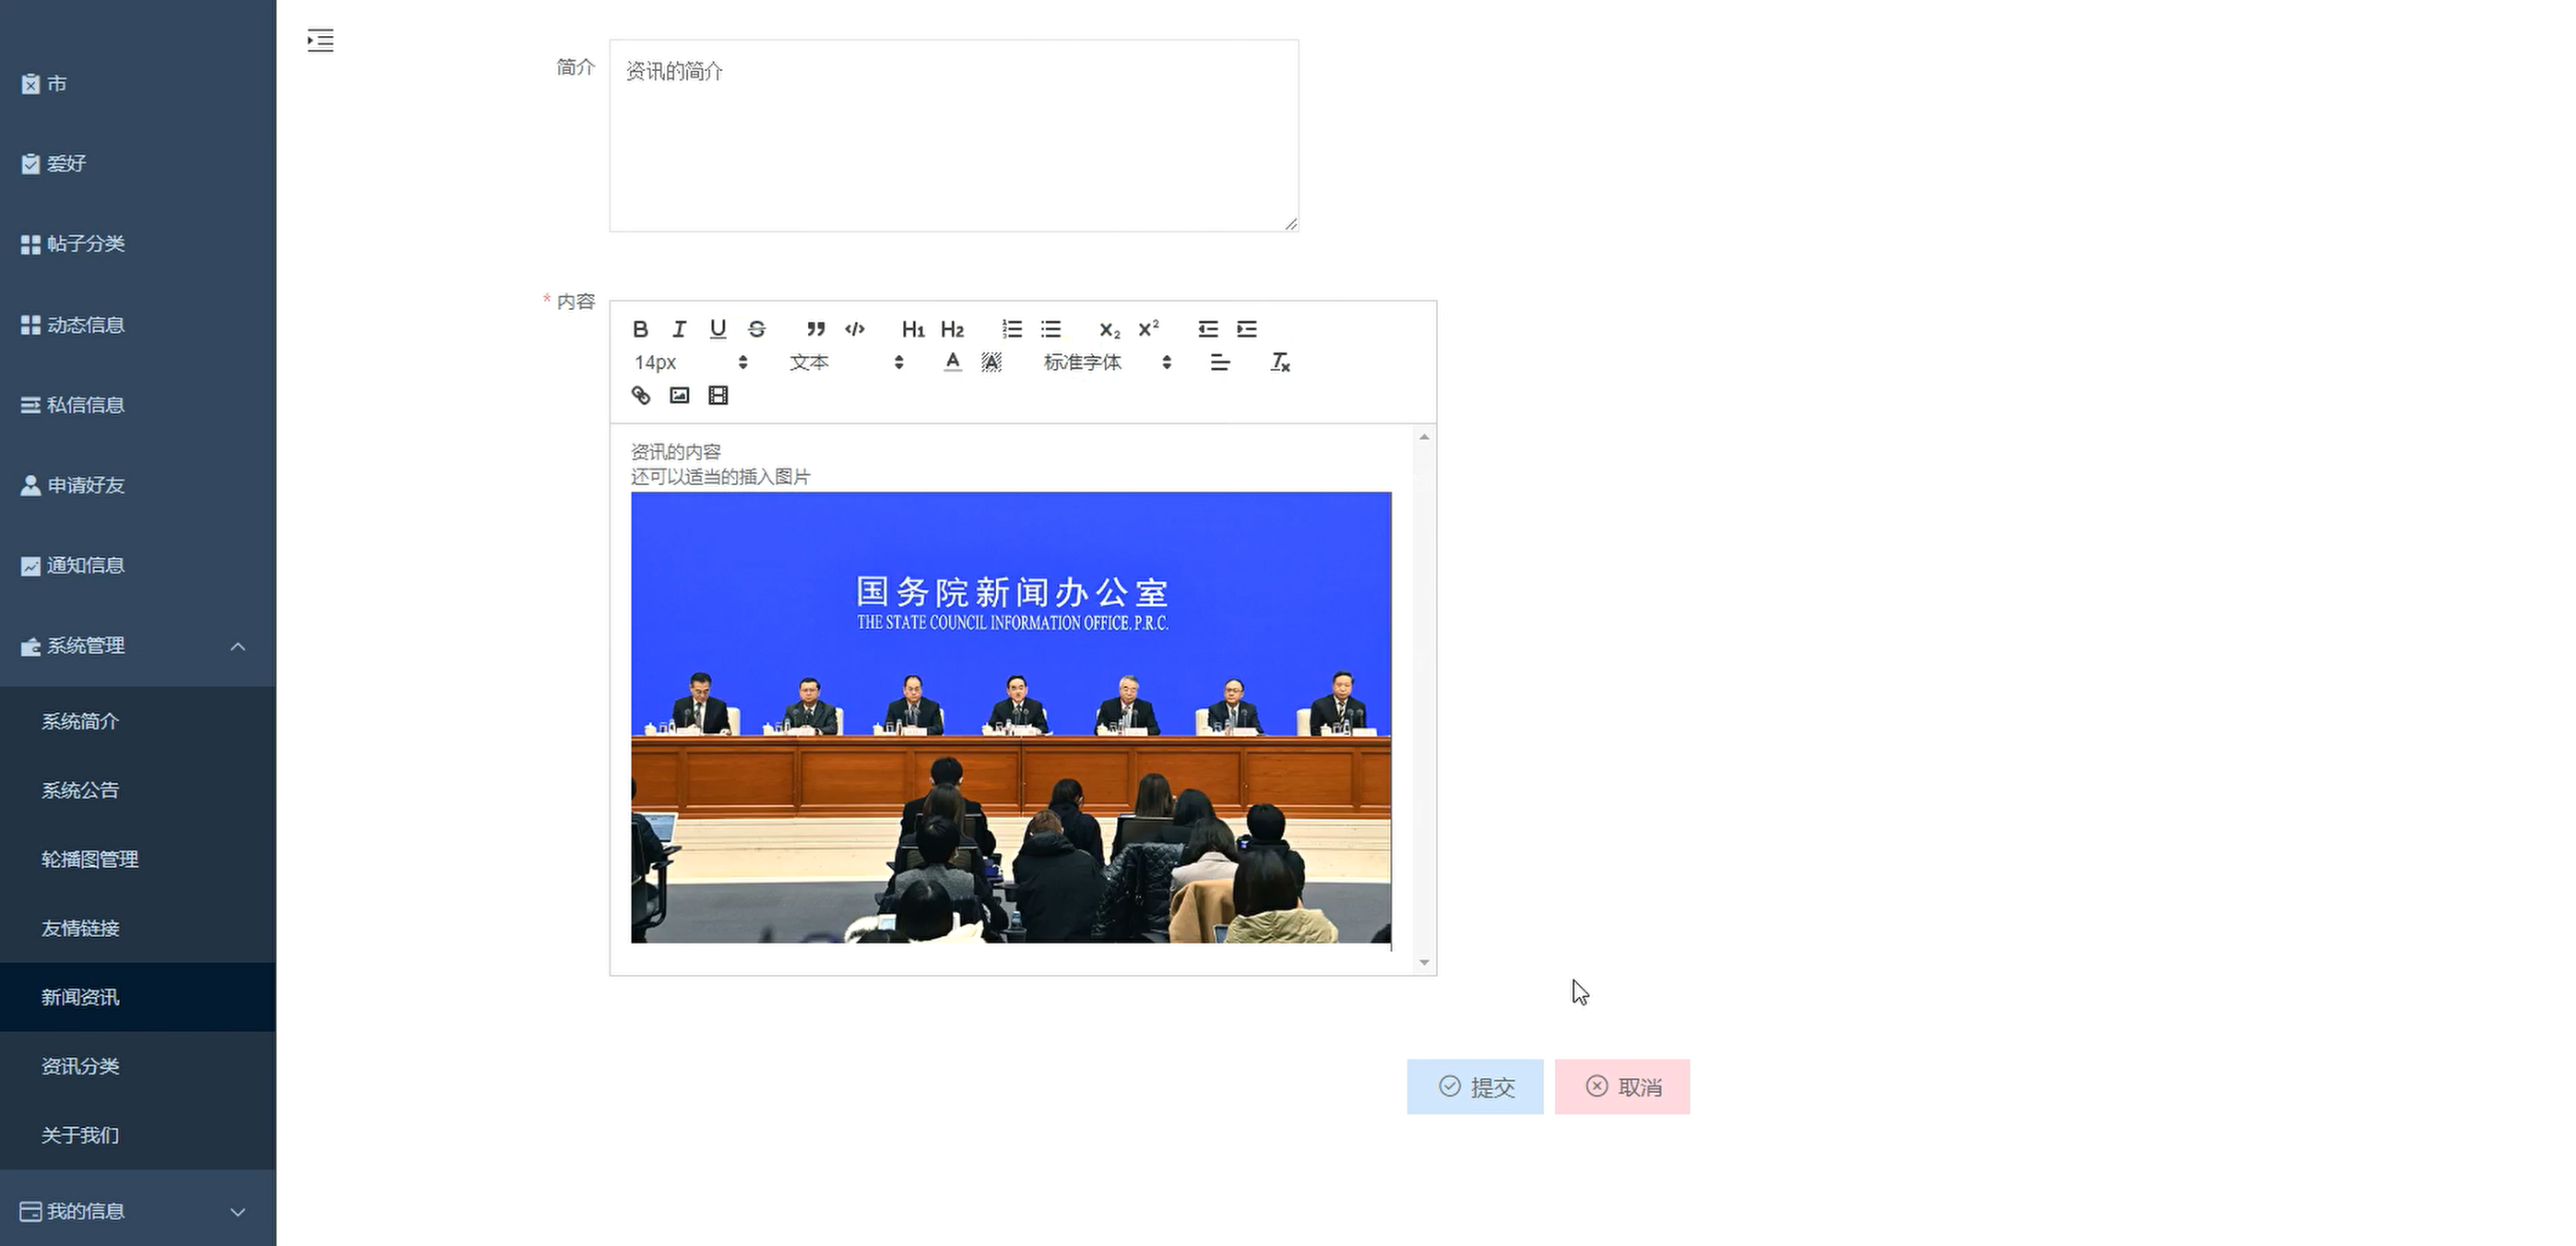Screen dimensions: 2576x1246
Task: Open text alignment options
Action: point(1220,362)
